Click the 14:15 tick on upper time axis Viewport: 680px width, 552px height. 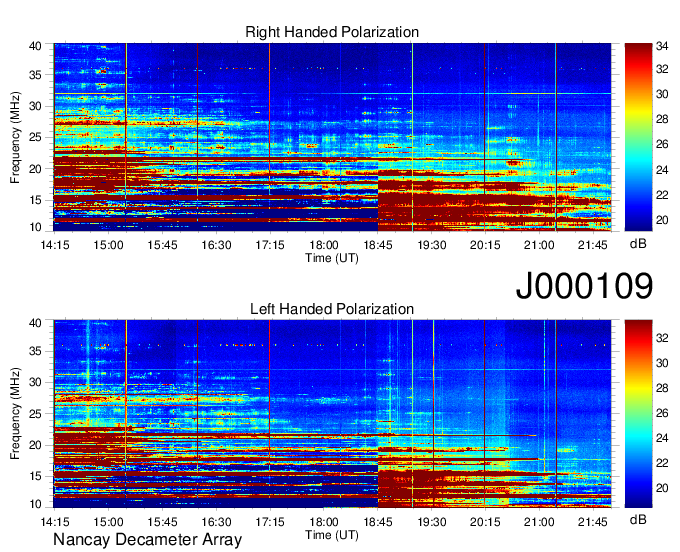54,245
